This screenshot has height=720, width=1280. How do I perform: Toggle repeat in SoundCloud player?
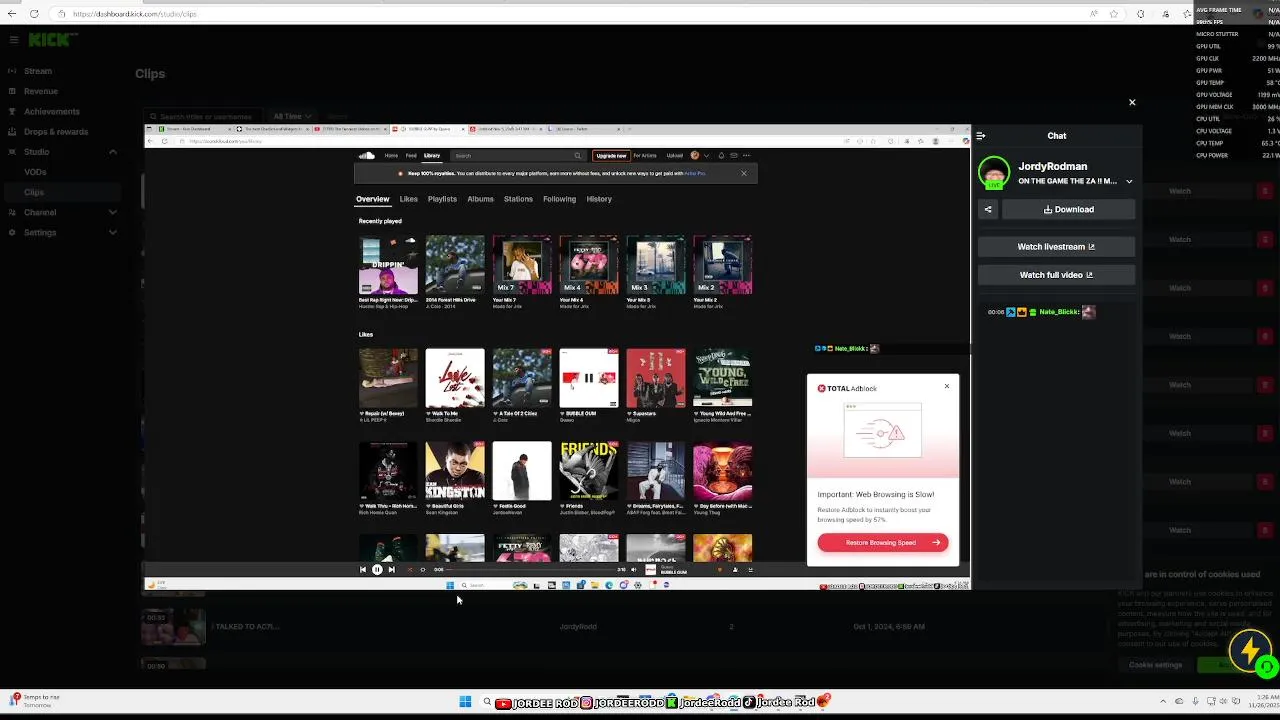click(x=422, y=570)
